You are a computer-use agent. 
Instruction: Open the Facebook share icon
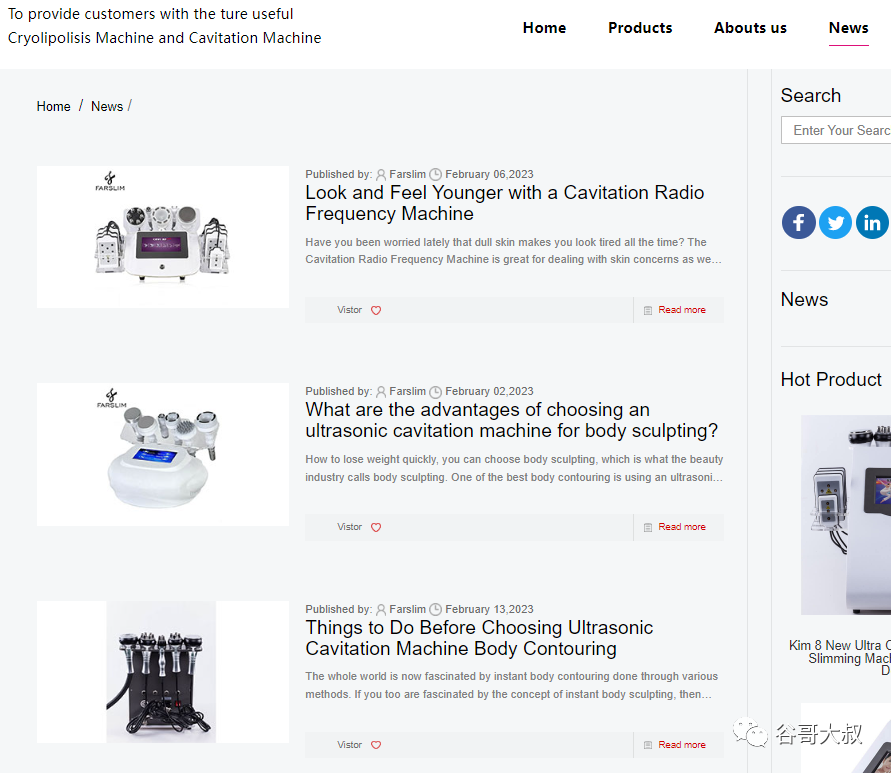(798, 222)
